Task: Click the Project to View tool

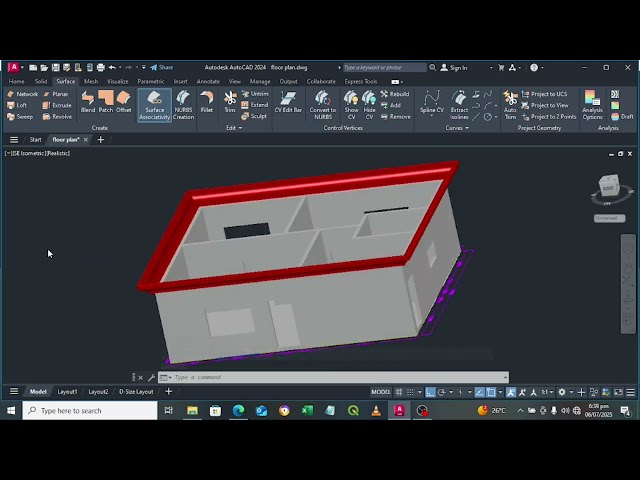Action: tap(545, 105)
